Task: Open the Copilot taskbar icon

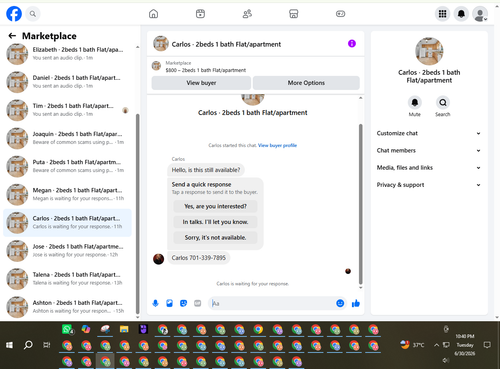Action: [x=86, y=330]
